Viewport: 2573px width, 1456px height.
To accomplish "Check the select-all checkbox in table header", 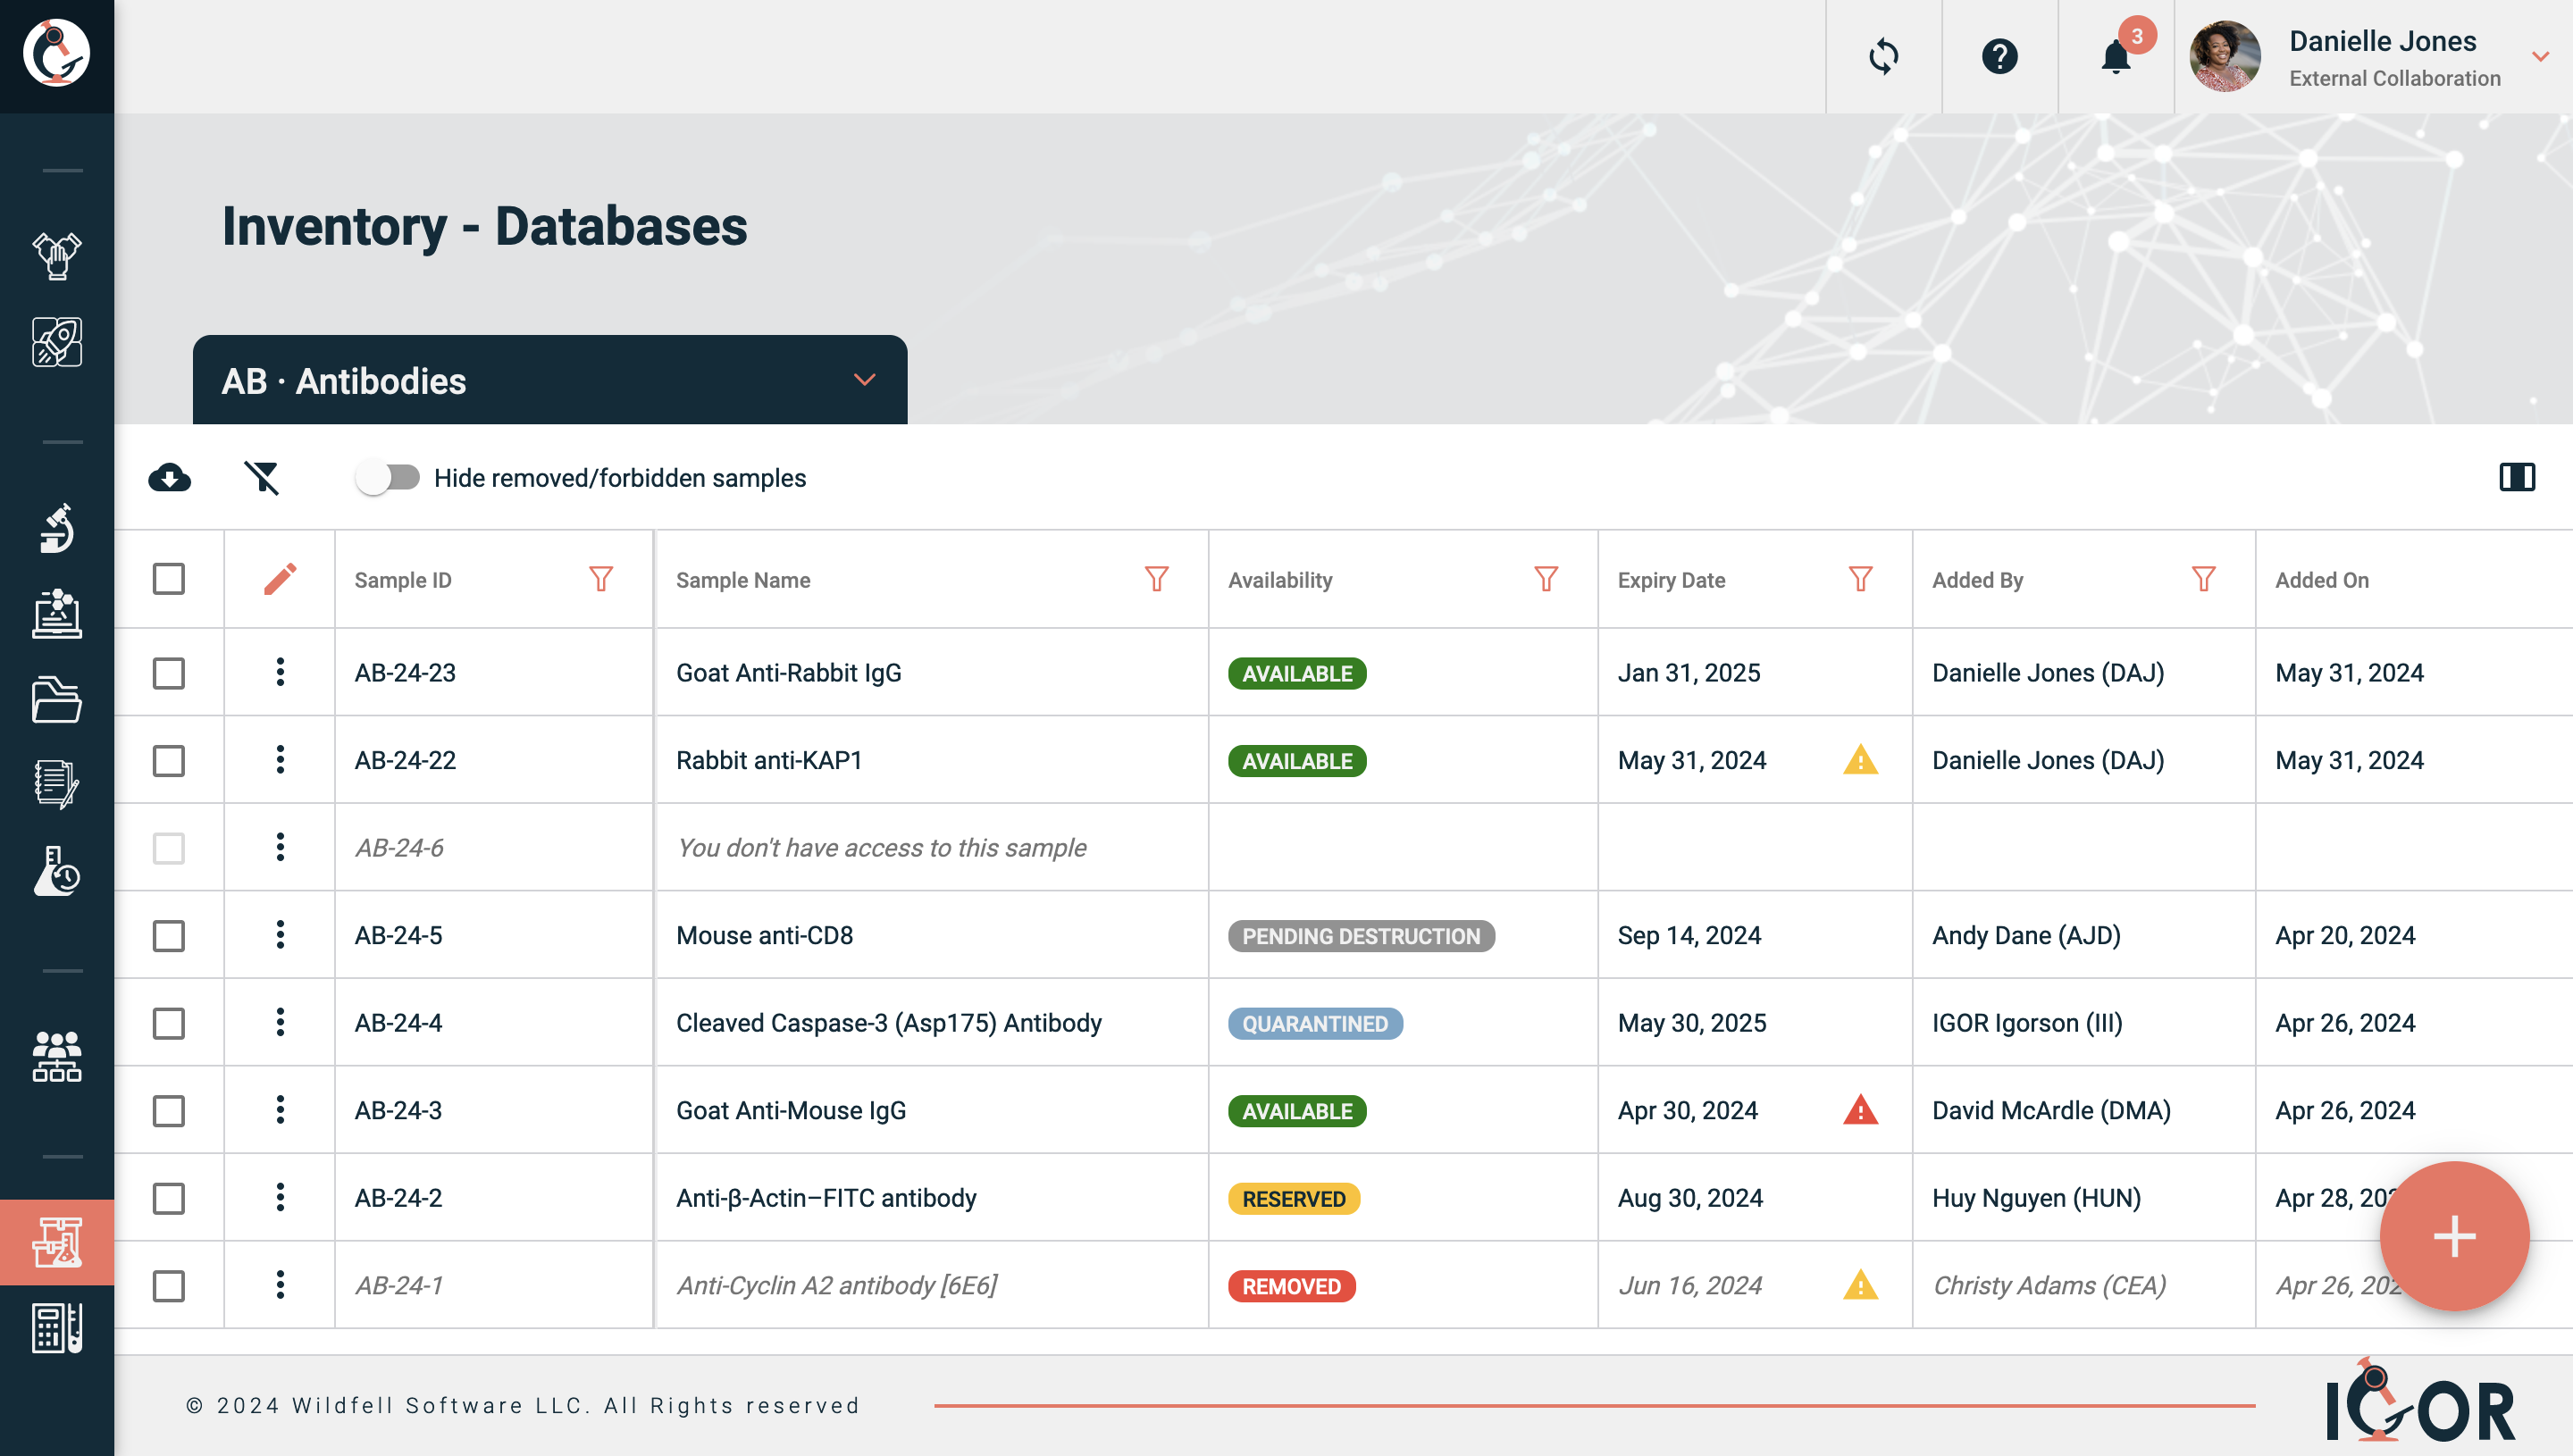I will click(168, 579).
